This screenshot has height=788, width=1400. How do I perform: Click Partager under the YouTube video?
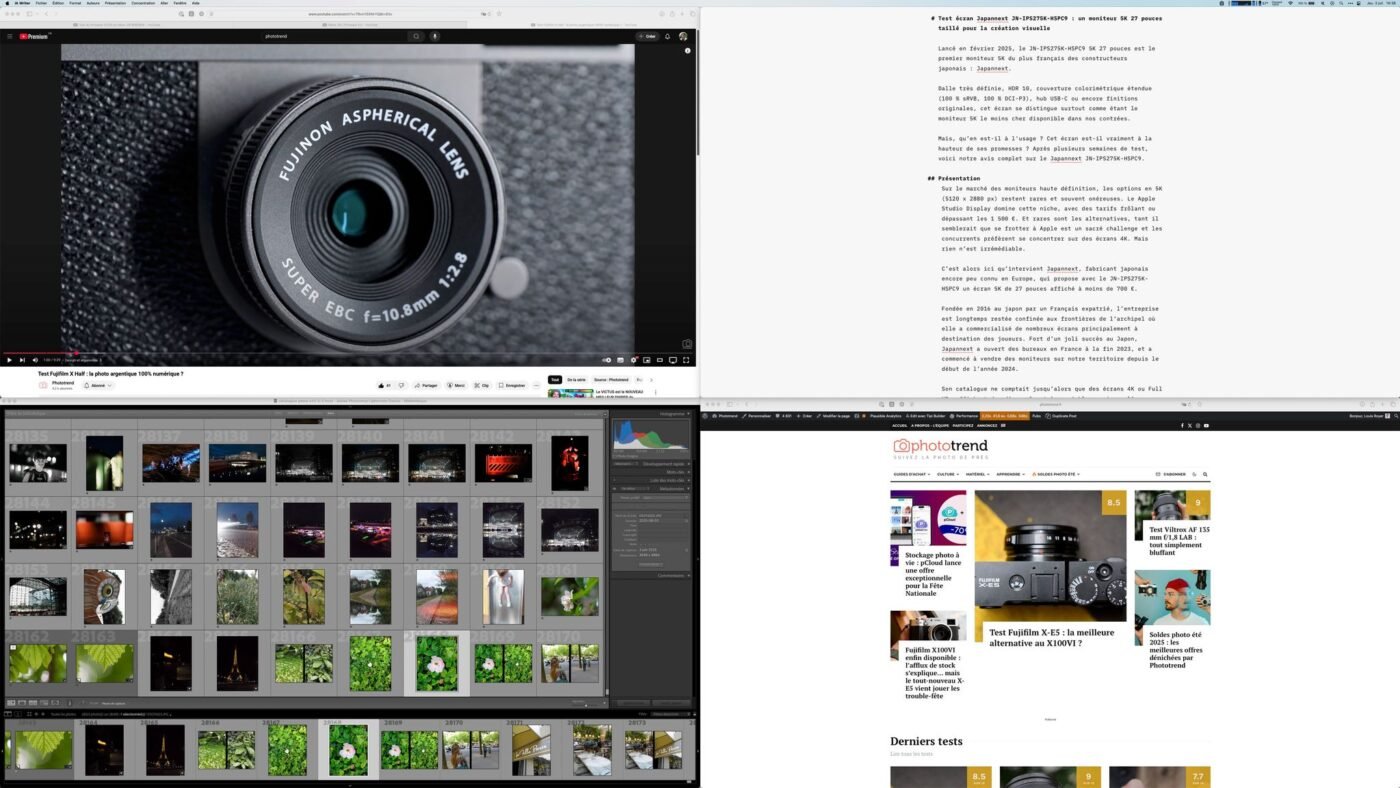[426, 385]
